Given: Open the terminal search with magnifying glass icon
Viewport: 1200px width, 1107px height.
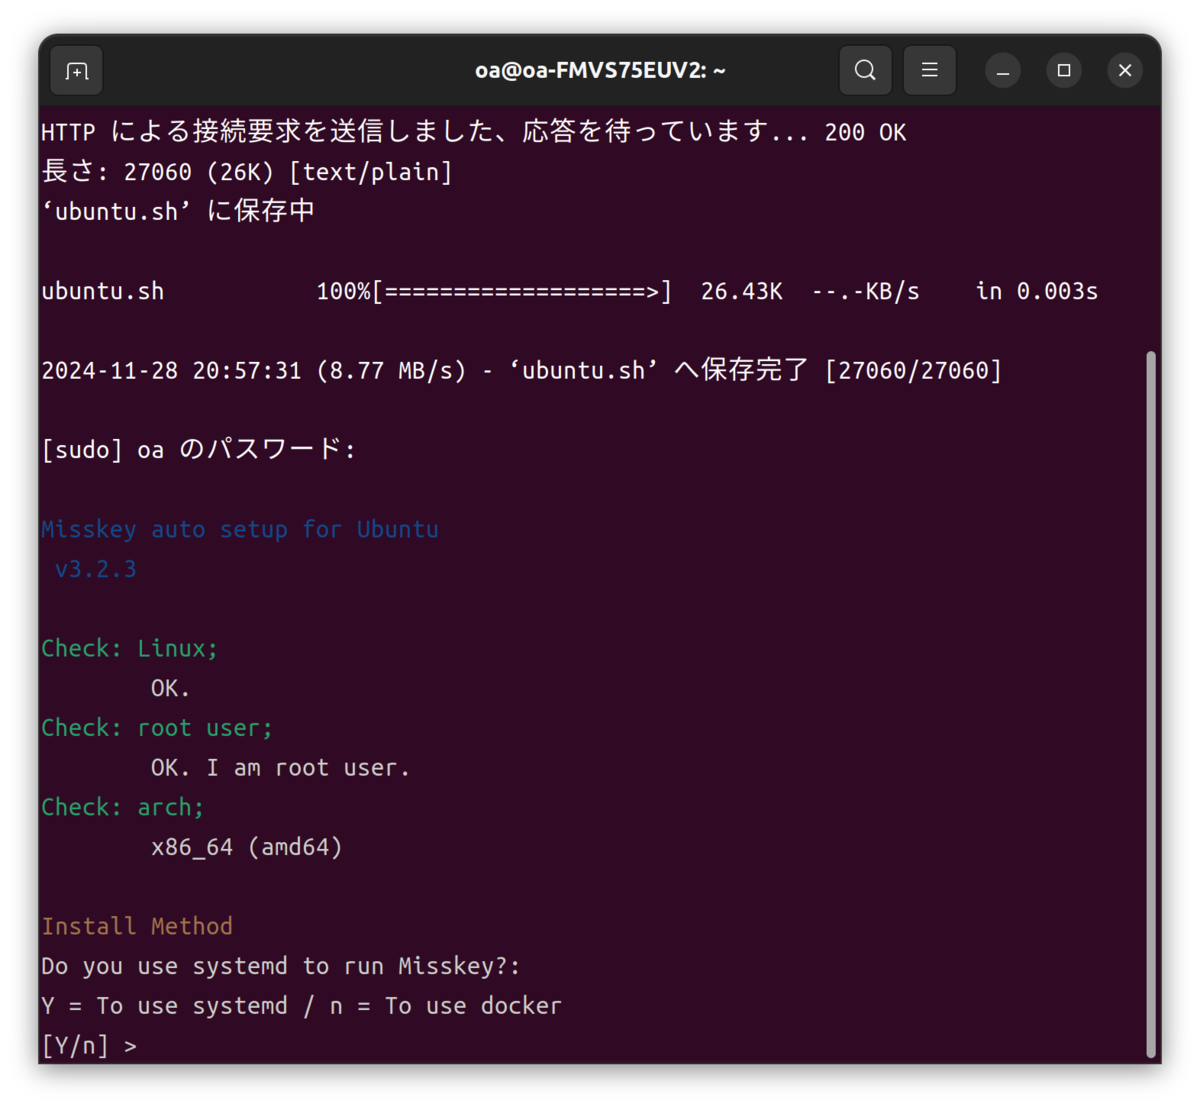Looking at the screenshot, I should click(x=865, y=70).
